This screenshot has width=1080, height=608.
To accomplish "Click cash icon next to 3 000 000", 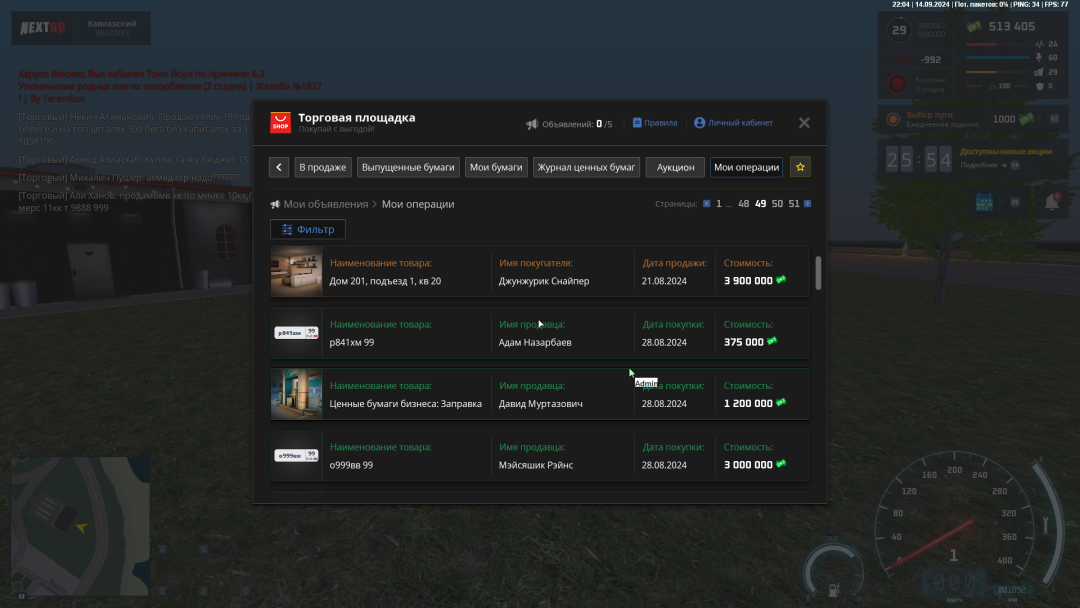I will pos(781,464).
